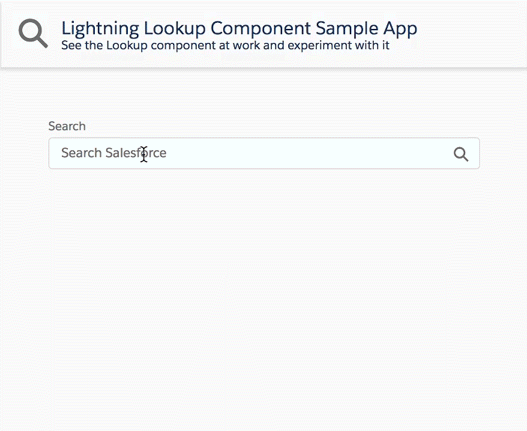Screen dimensions: 527x431
Task: Click the word "Search" inside the placeholder
Action: coord(82,153)
